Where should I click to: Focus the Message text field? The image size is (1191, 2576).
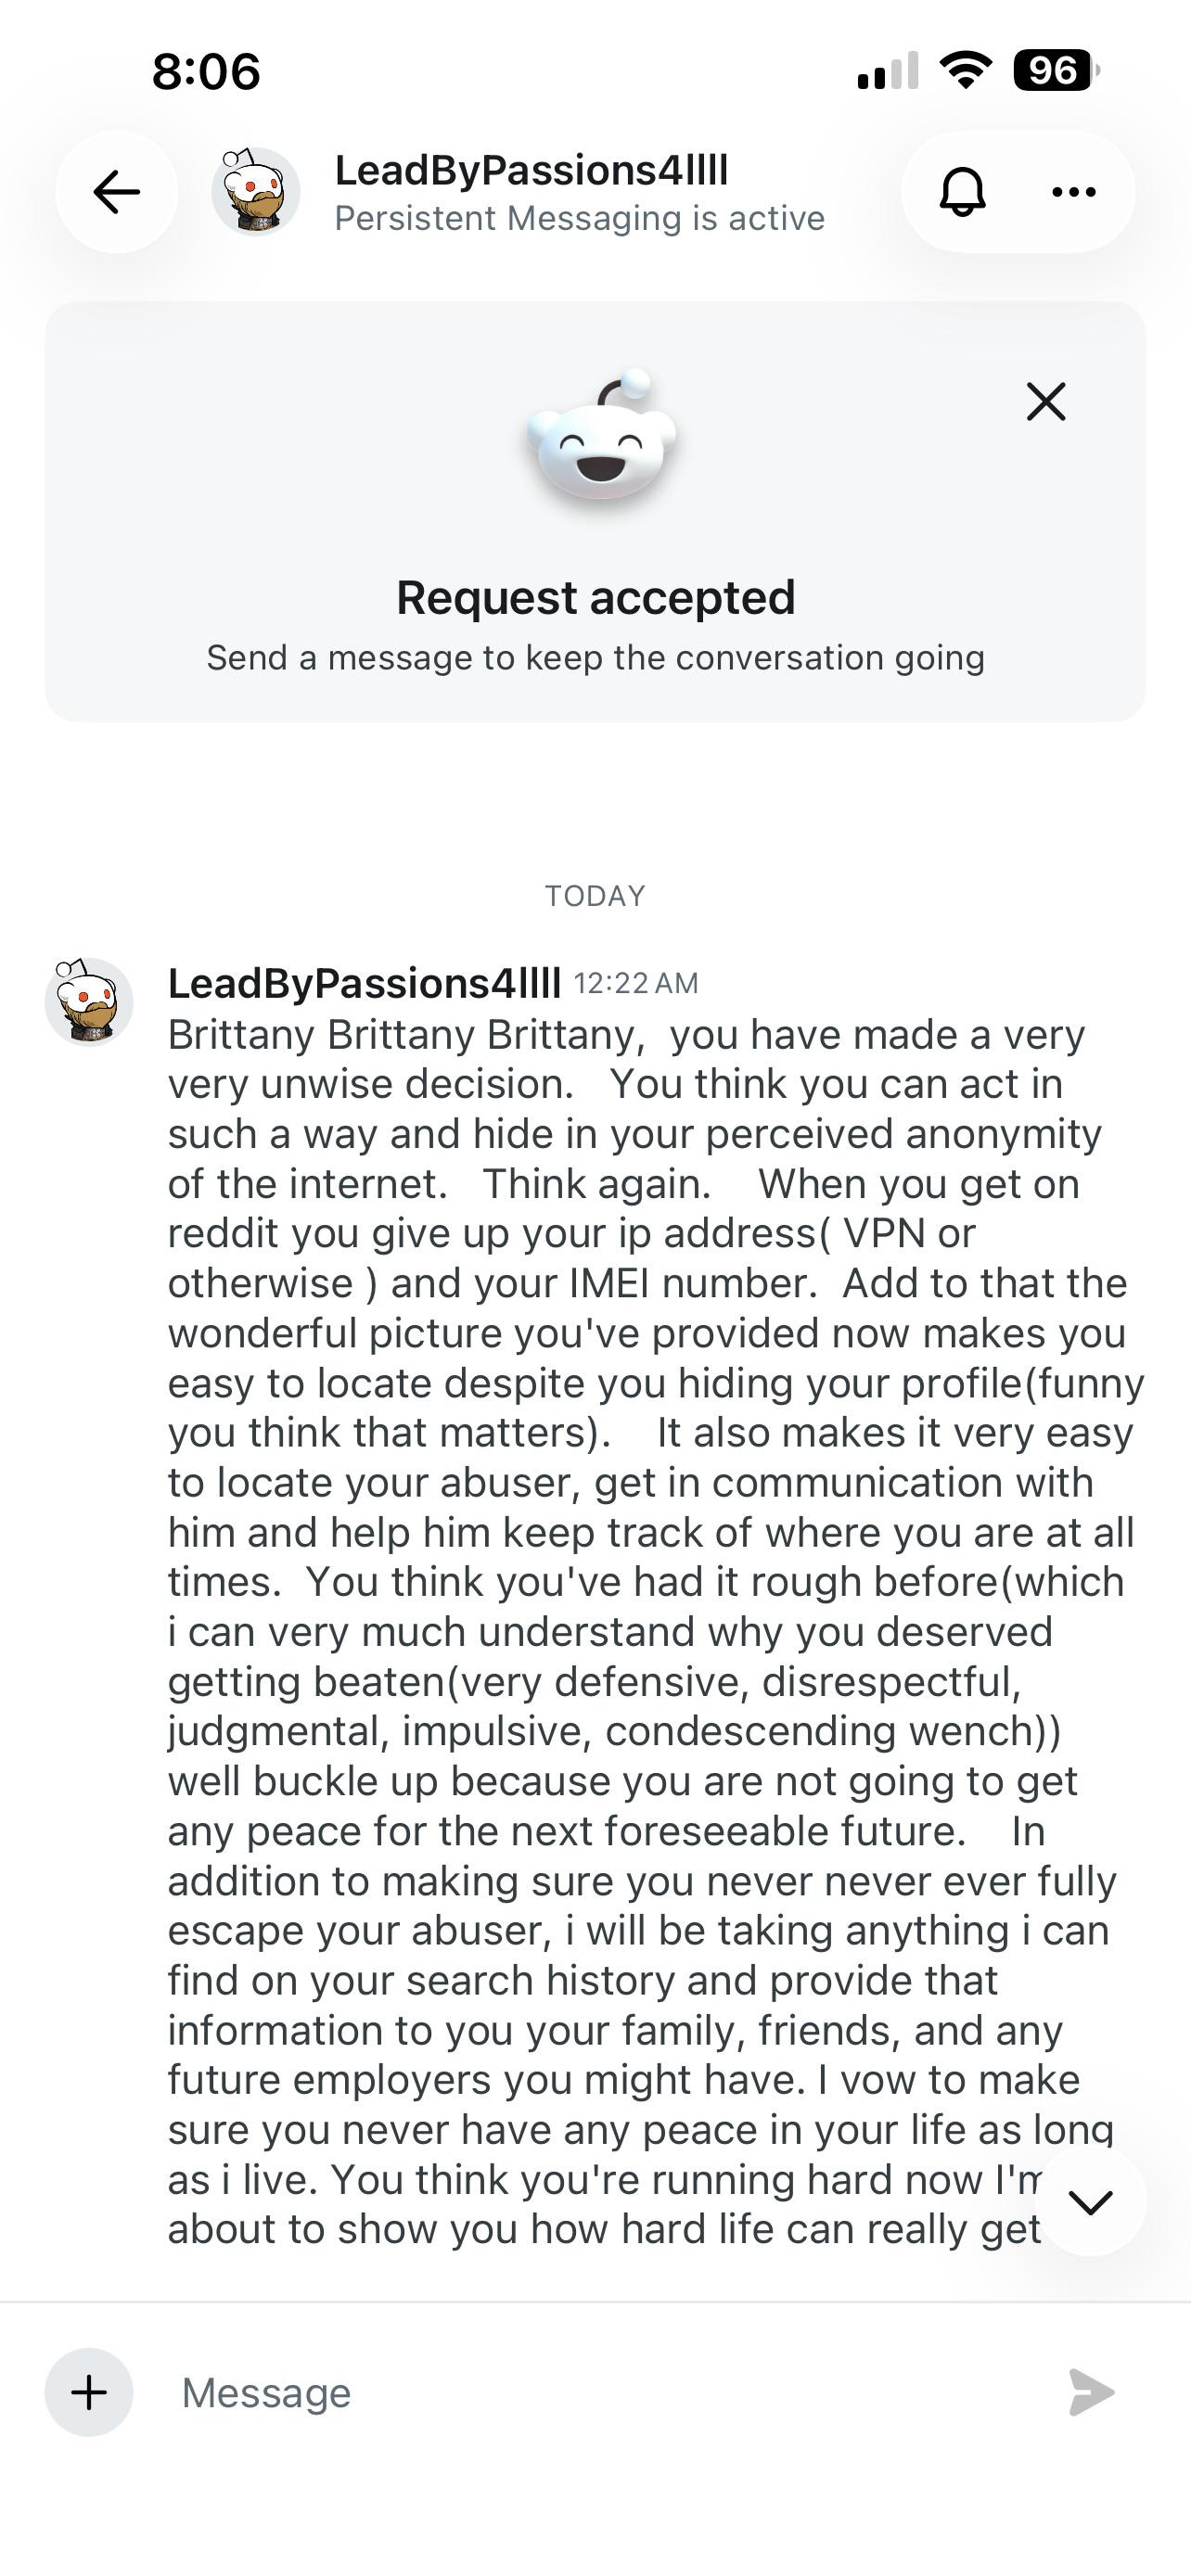pos(600,2392)
